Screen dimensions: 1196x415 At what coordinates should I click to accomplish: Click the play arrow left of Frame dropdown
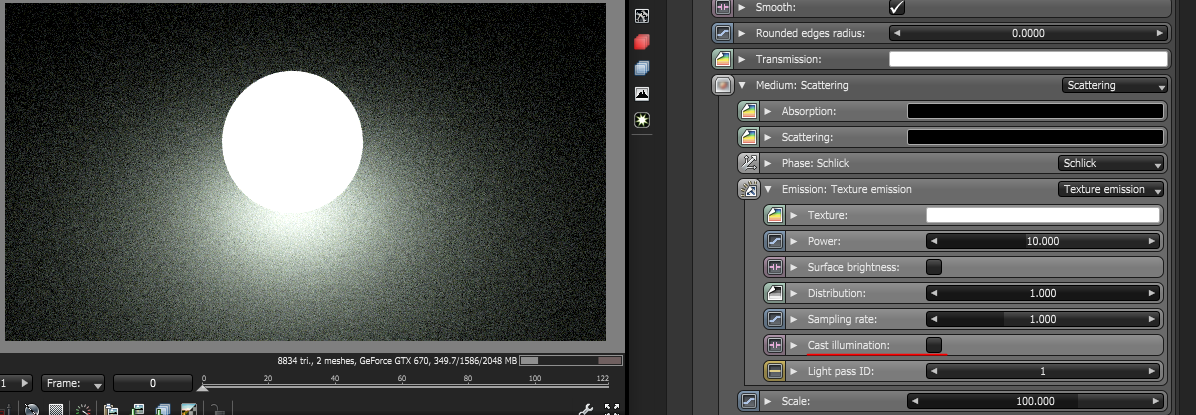[24, 383]
